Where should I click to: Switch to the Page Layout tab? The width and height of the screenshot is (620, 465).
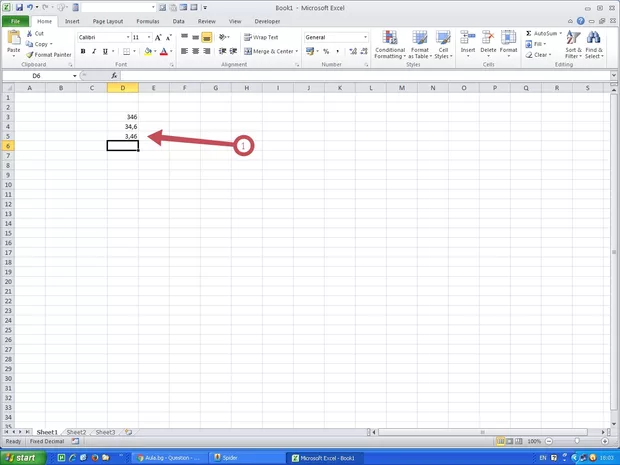(108, 21)
